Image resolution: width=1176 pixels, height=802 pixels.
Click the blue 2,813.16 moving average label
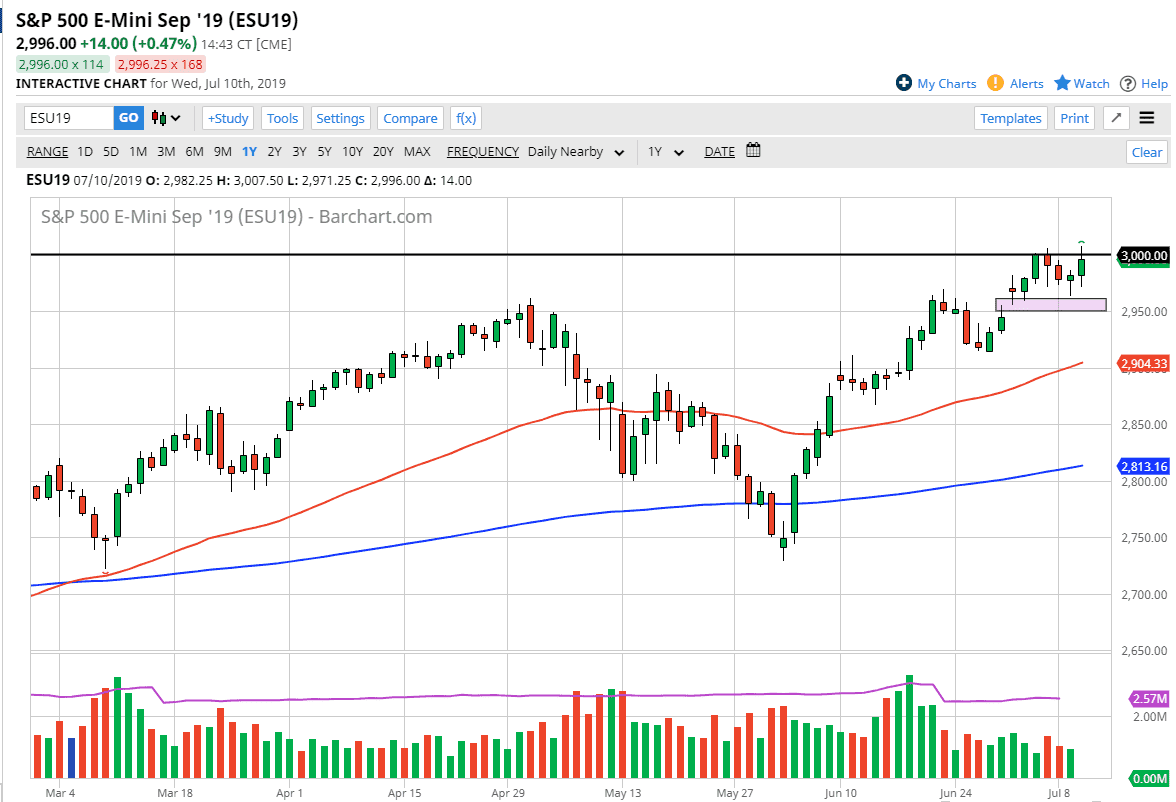coord(1144,467)
